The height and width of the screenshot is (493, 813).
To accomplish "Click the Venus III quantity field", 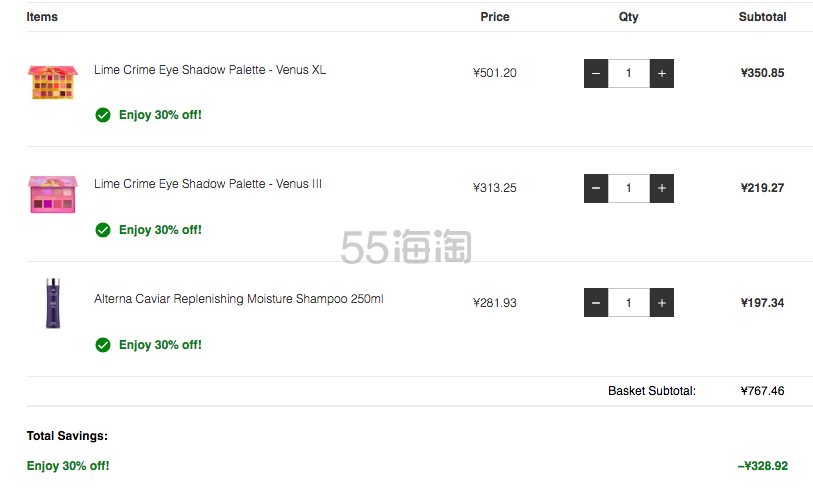I will click(629, 188).
